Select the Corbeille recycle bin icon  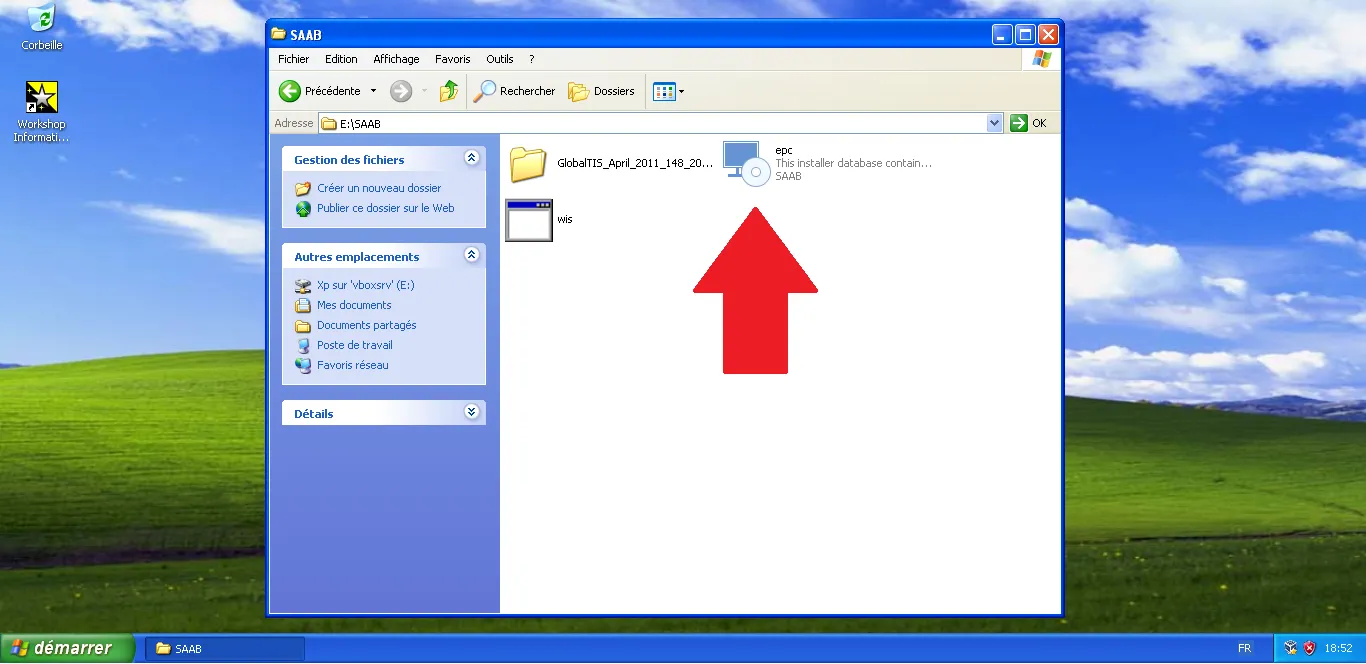(x=42, y=19)
